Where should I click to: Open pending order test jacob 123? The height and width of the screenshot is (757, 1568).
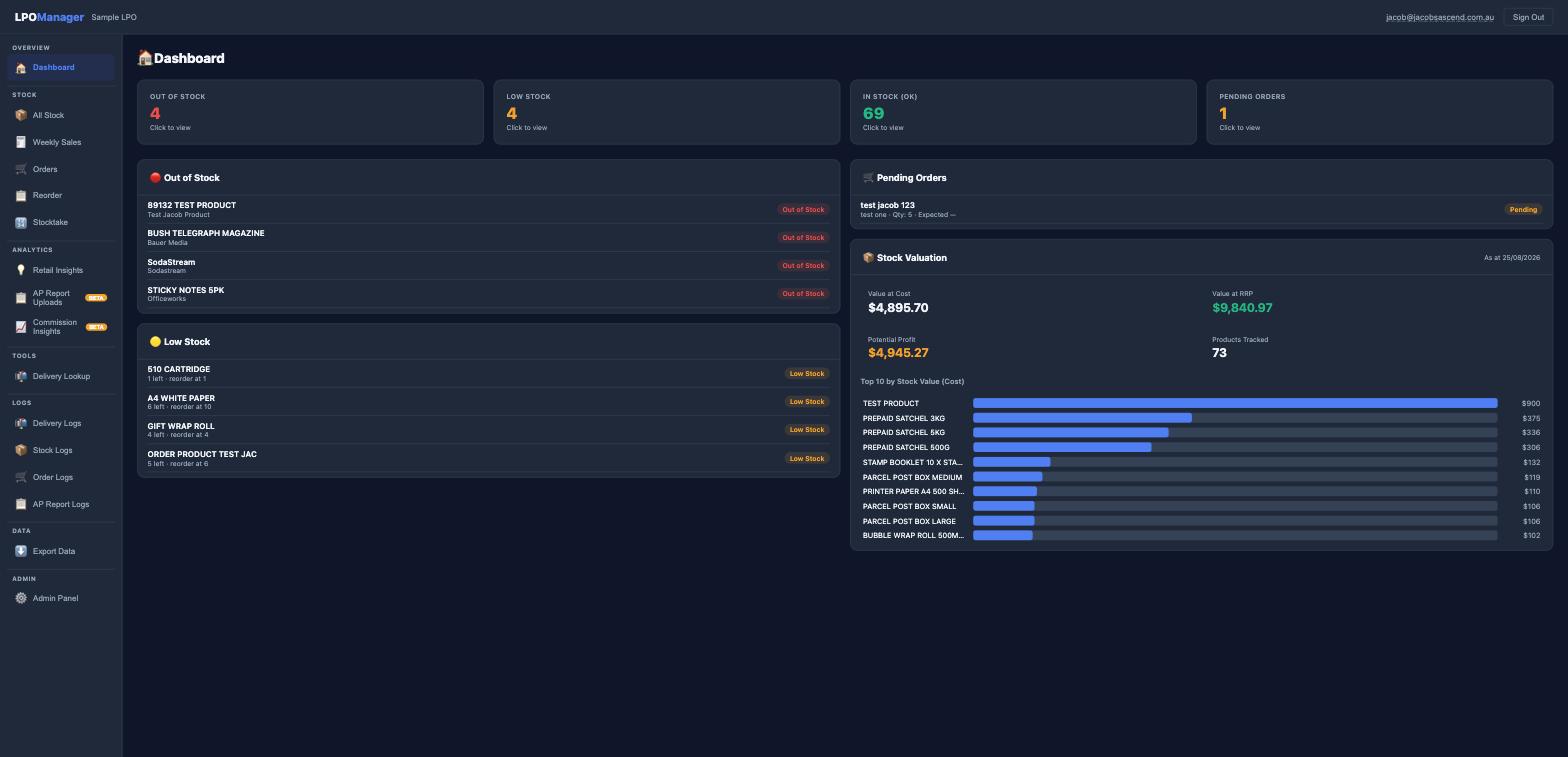click(x=1201, y=209)
